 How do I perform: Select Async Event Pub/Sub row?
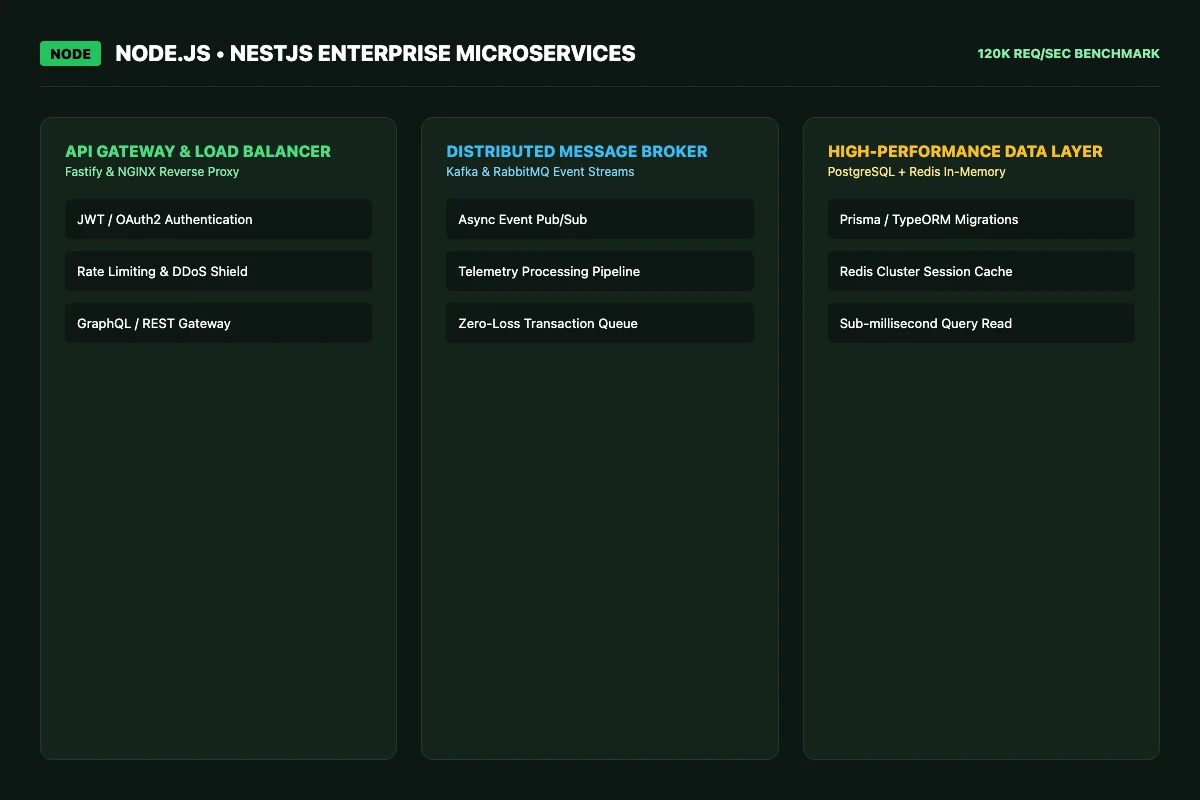point(600,219)
